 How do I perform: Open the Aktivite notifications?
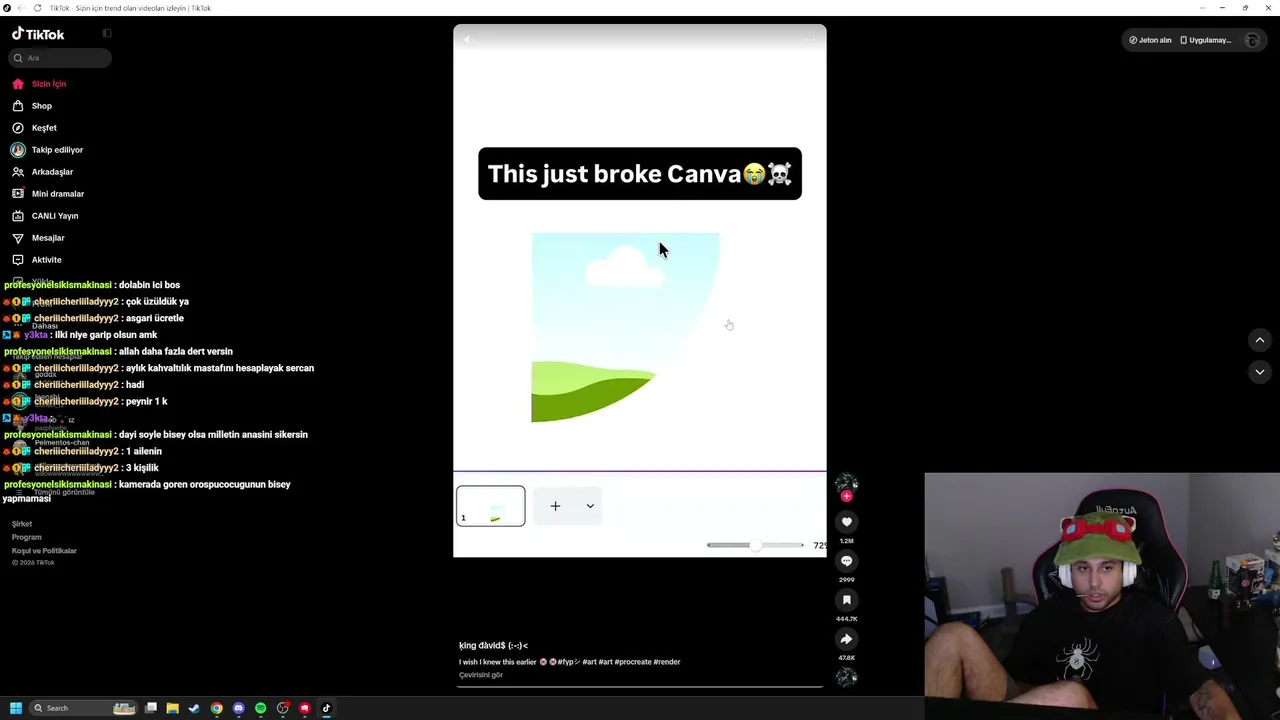[x=37, y=260]
